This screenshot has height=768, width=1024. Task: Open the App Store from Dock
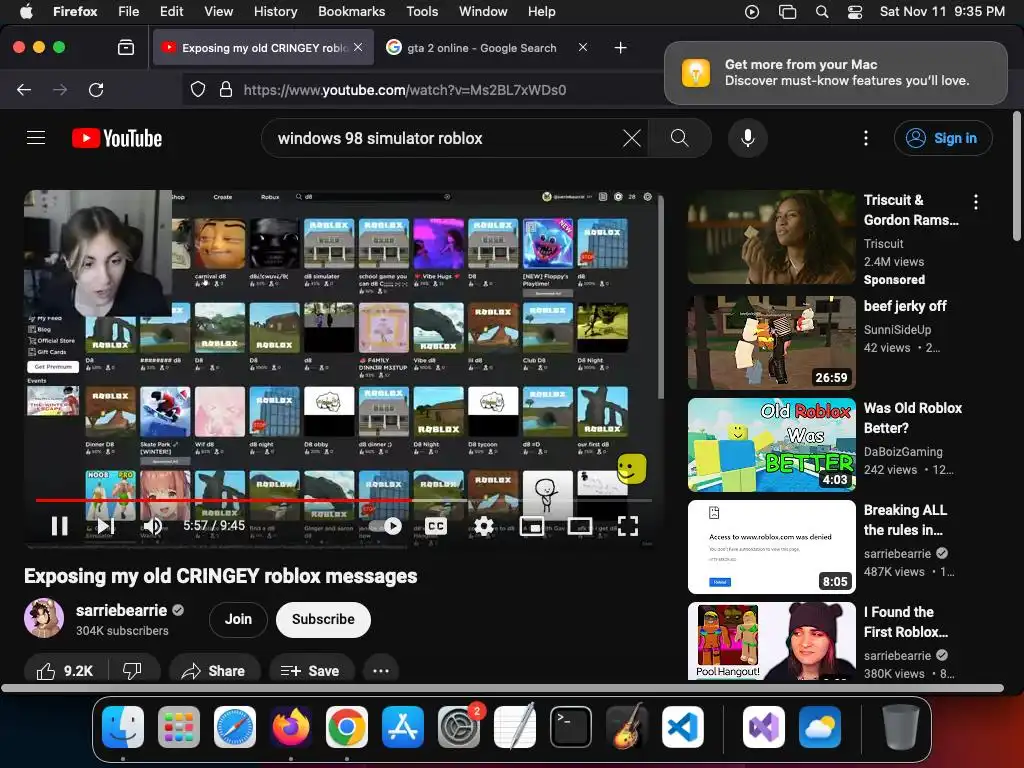[x=403, y=727]
